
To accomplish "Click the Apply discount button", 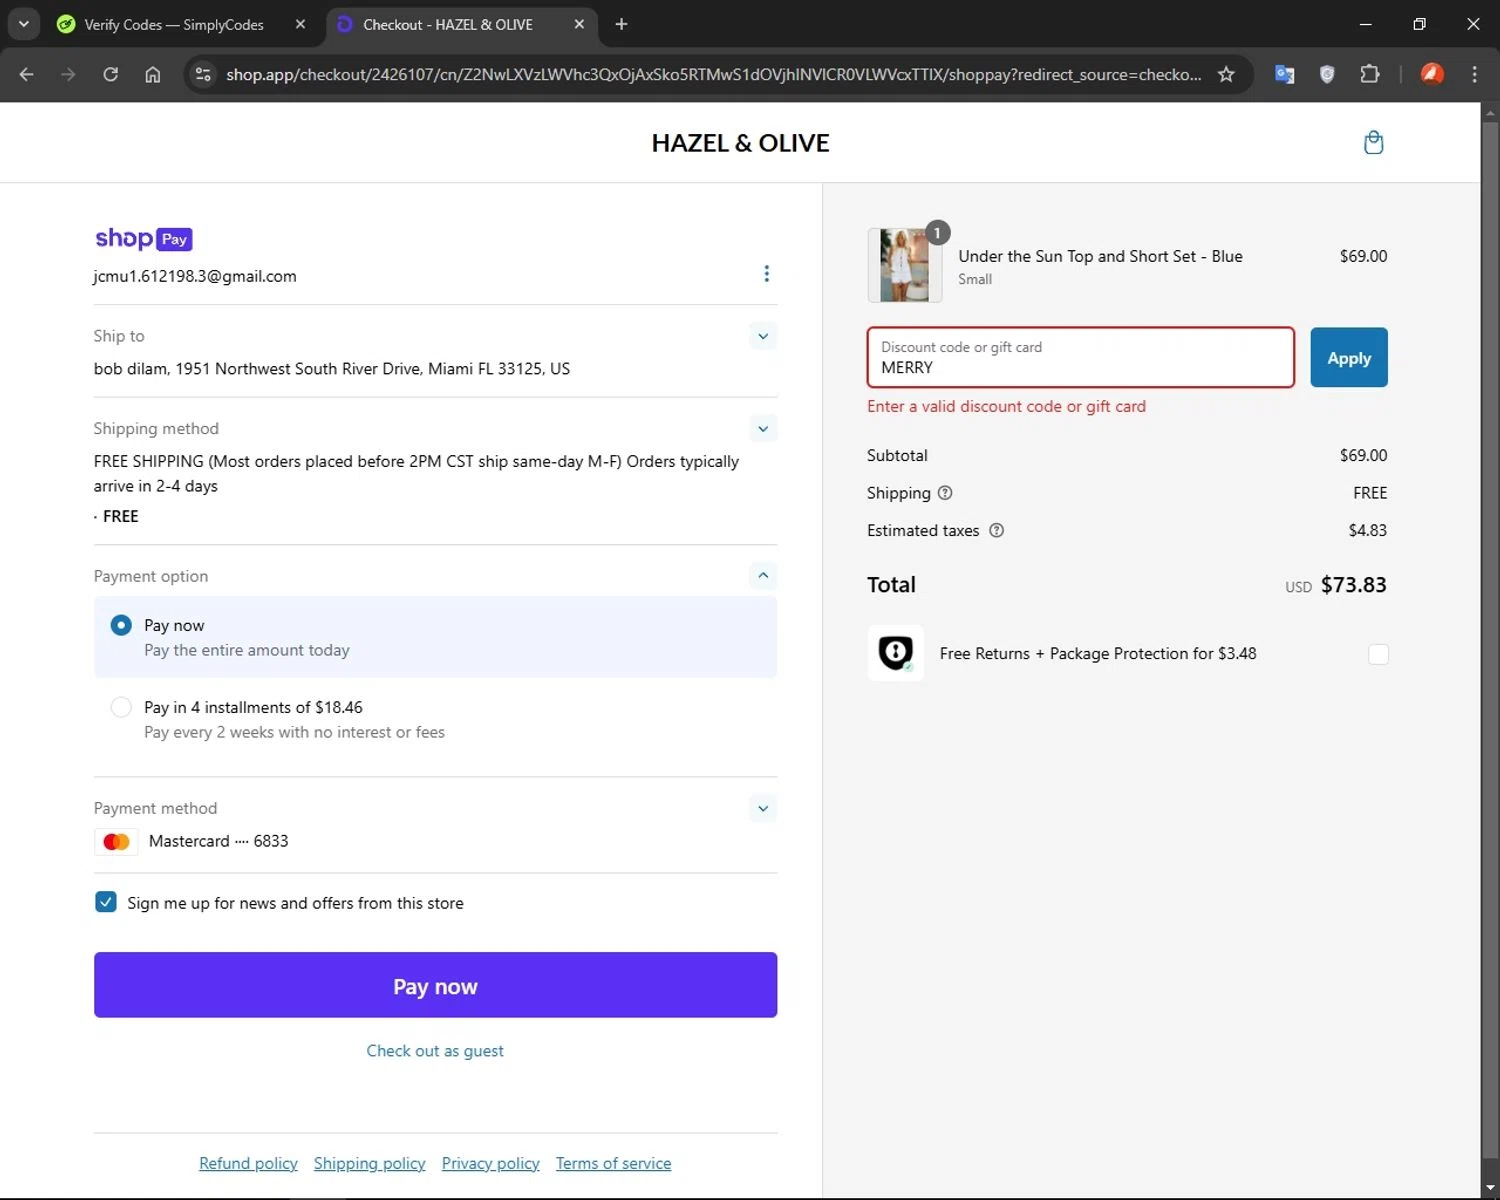I will click(1349, 357).
